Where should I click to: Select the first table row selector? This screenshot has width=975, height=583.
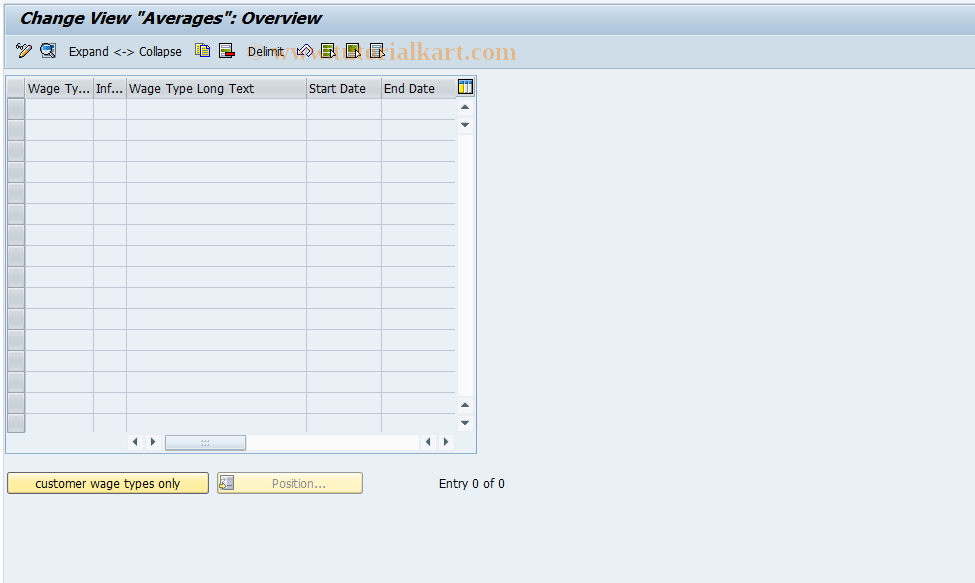click(x=16, y=109)
